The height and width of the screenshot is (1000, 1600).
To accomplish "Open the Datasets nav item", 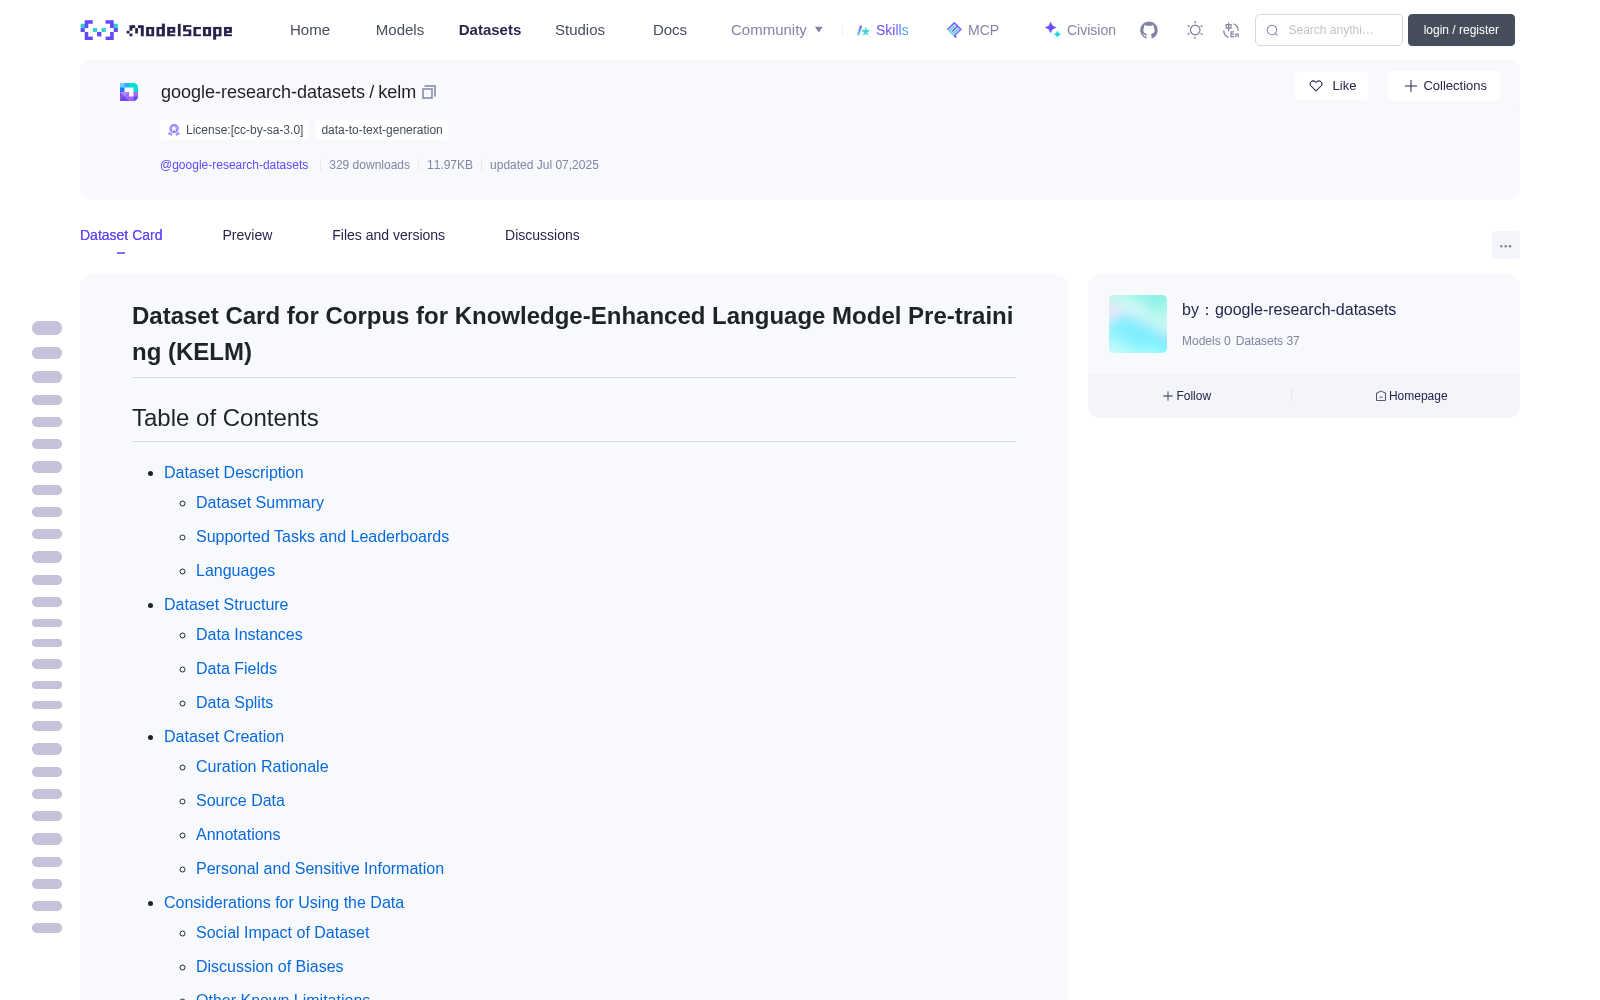I will click(490, 30).
